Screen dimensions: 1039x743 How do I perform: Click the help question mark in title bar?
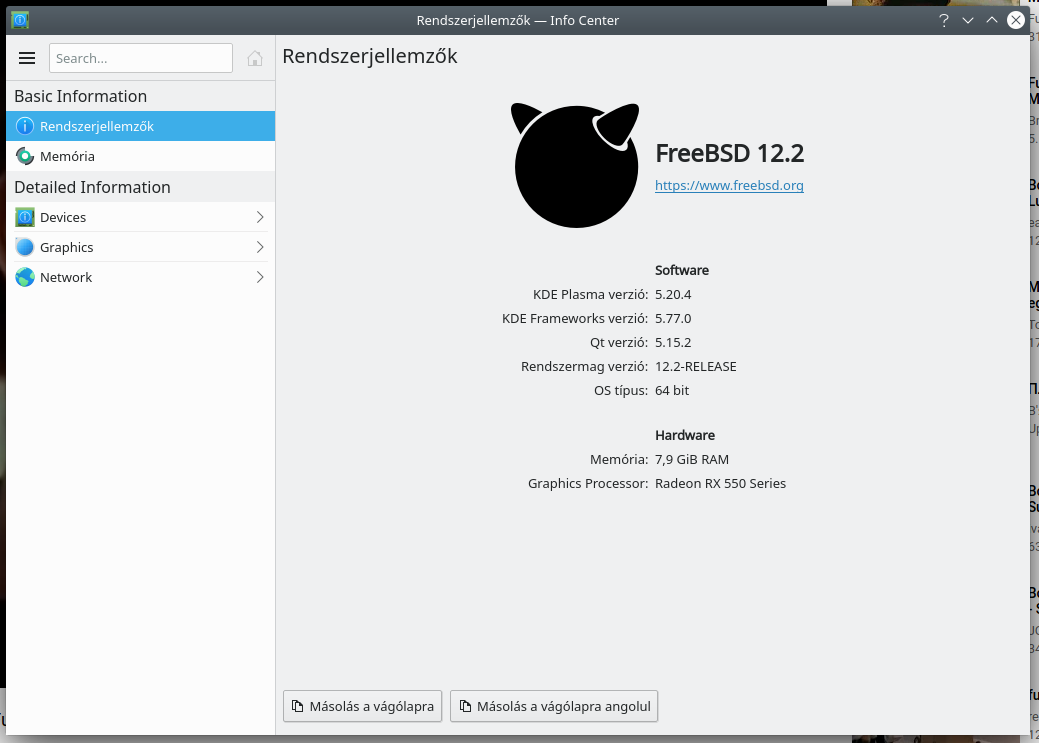click(x=944, y=21)
